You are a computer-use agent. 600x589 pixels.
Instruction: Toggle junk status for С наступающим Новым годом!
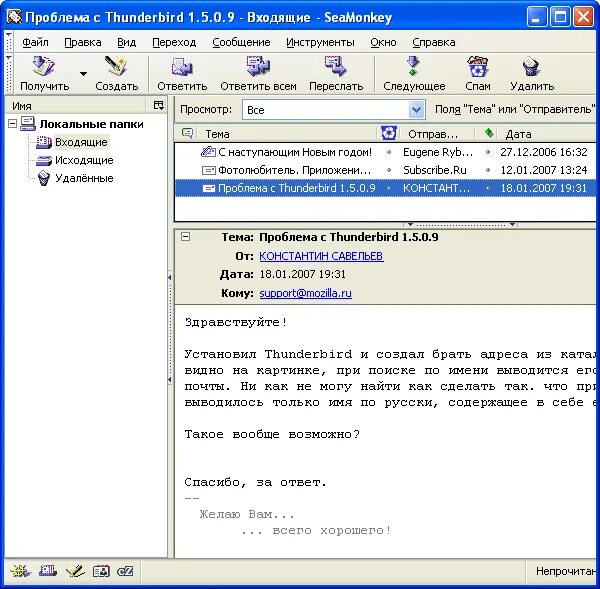[x=389, y=152]
